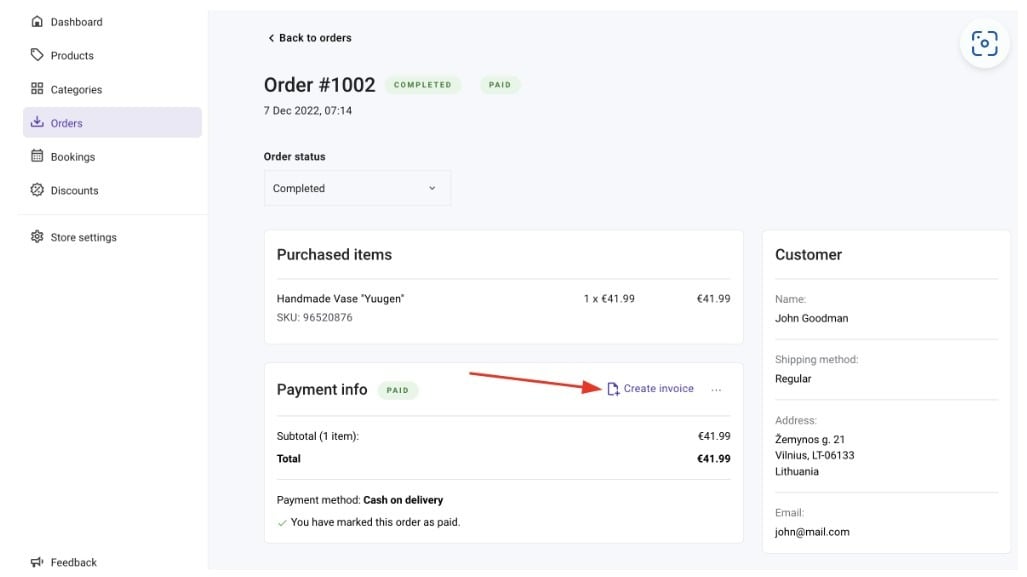
Task: Click the Feedback megaphone icon
Action: pyautogui.click(x=37, y=562)
